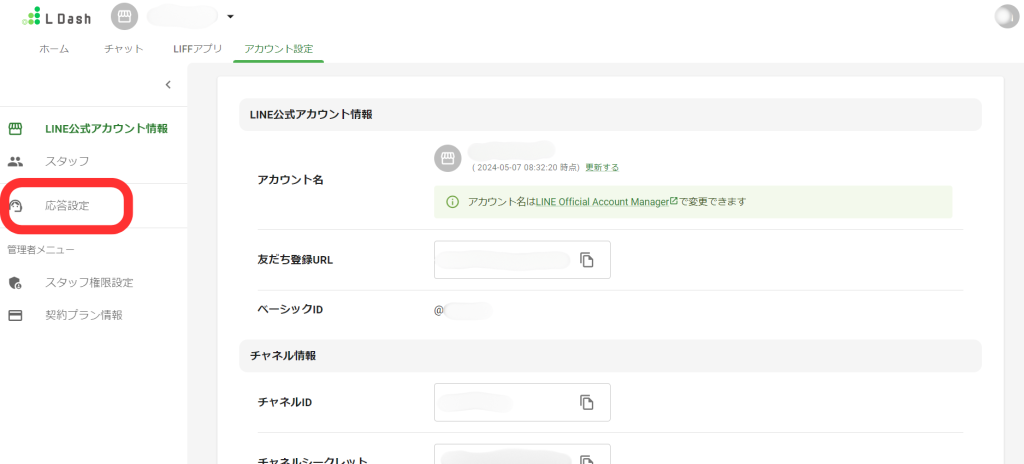The image size is (1024, 464).
Task: Click the account name store avatar icon
Action: [447, 159]
